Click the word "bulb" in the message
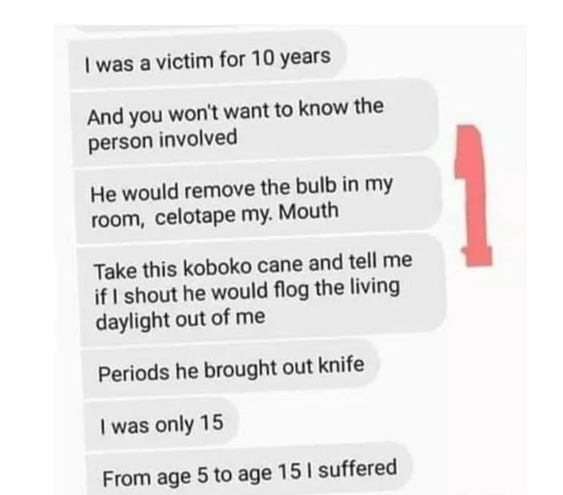563x495 pixels. coord(316,187)
